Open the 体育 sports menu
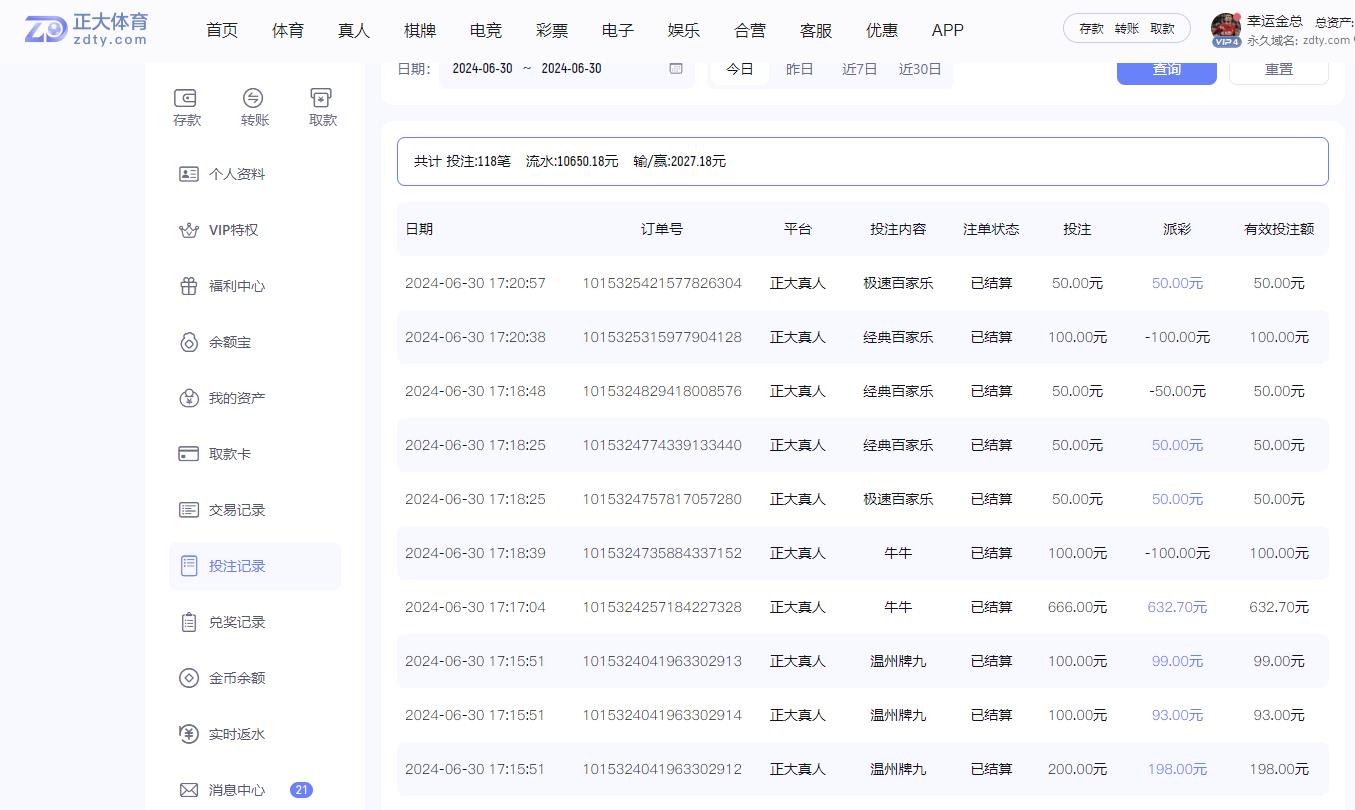This screenshot has width=1355, height=810. [x=287, y=30]
